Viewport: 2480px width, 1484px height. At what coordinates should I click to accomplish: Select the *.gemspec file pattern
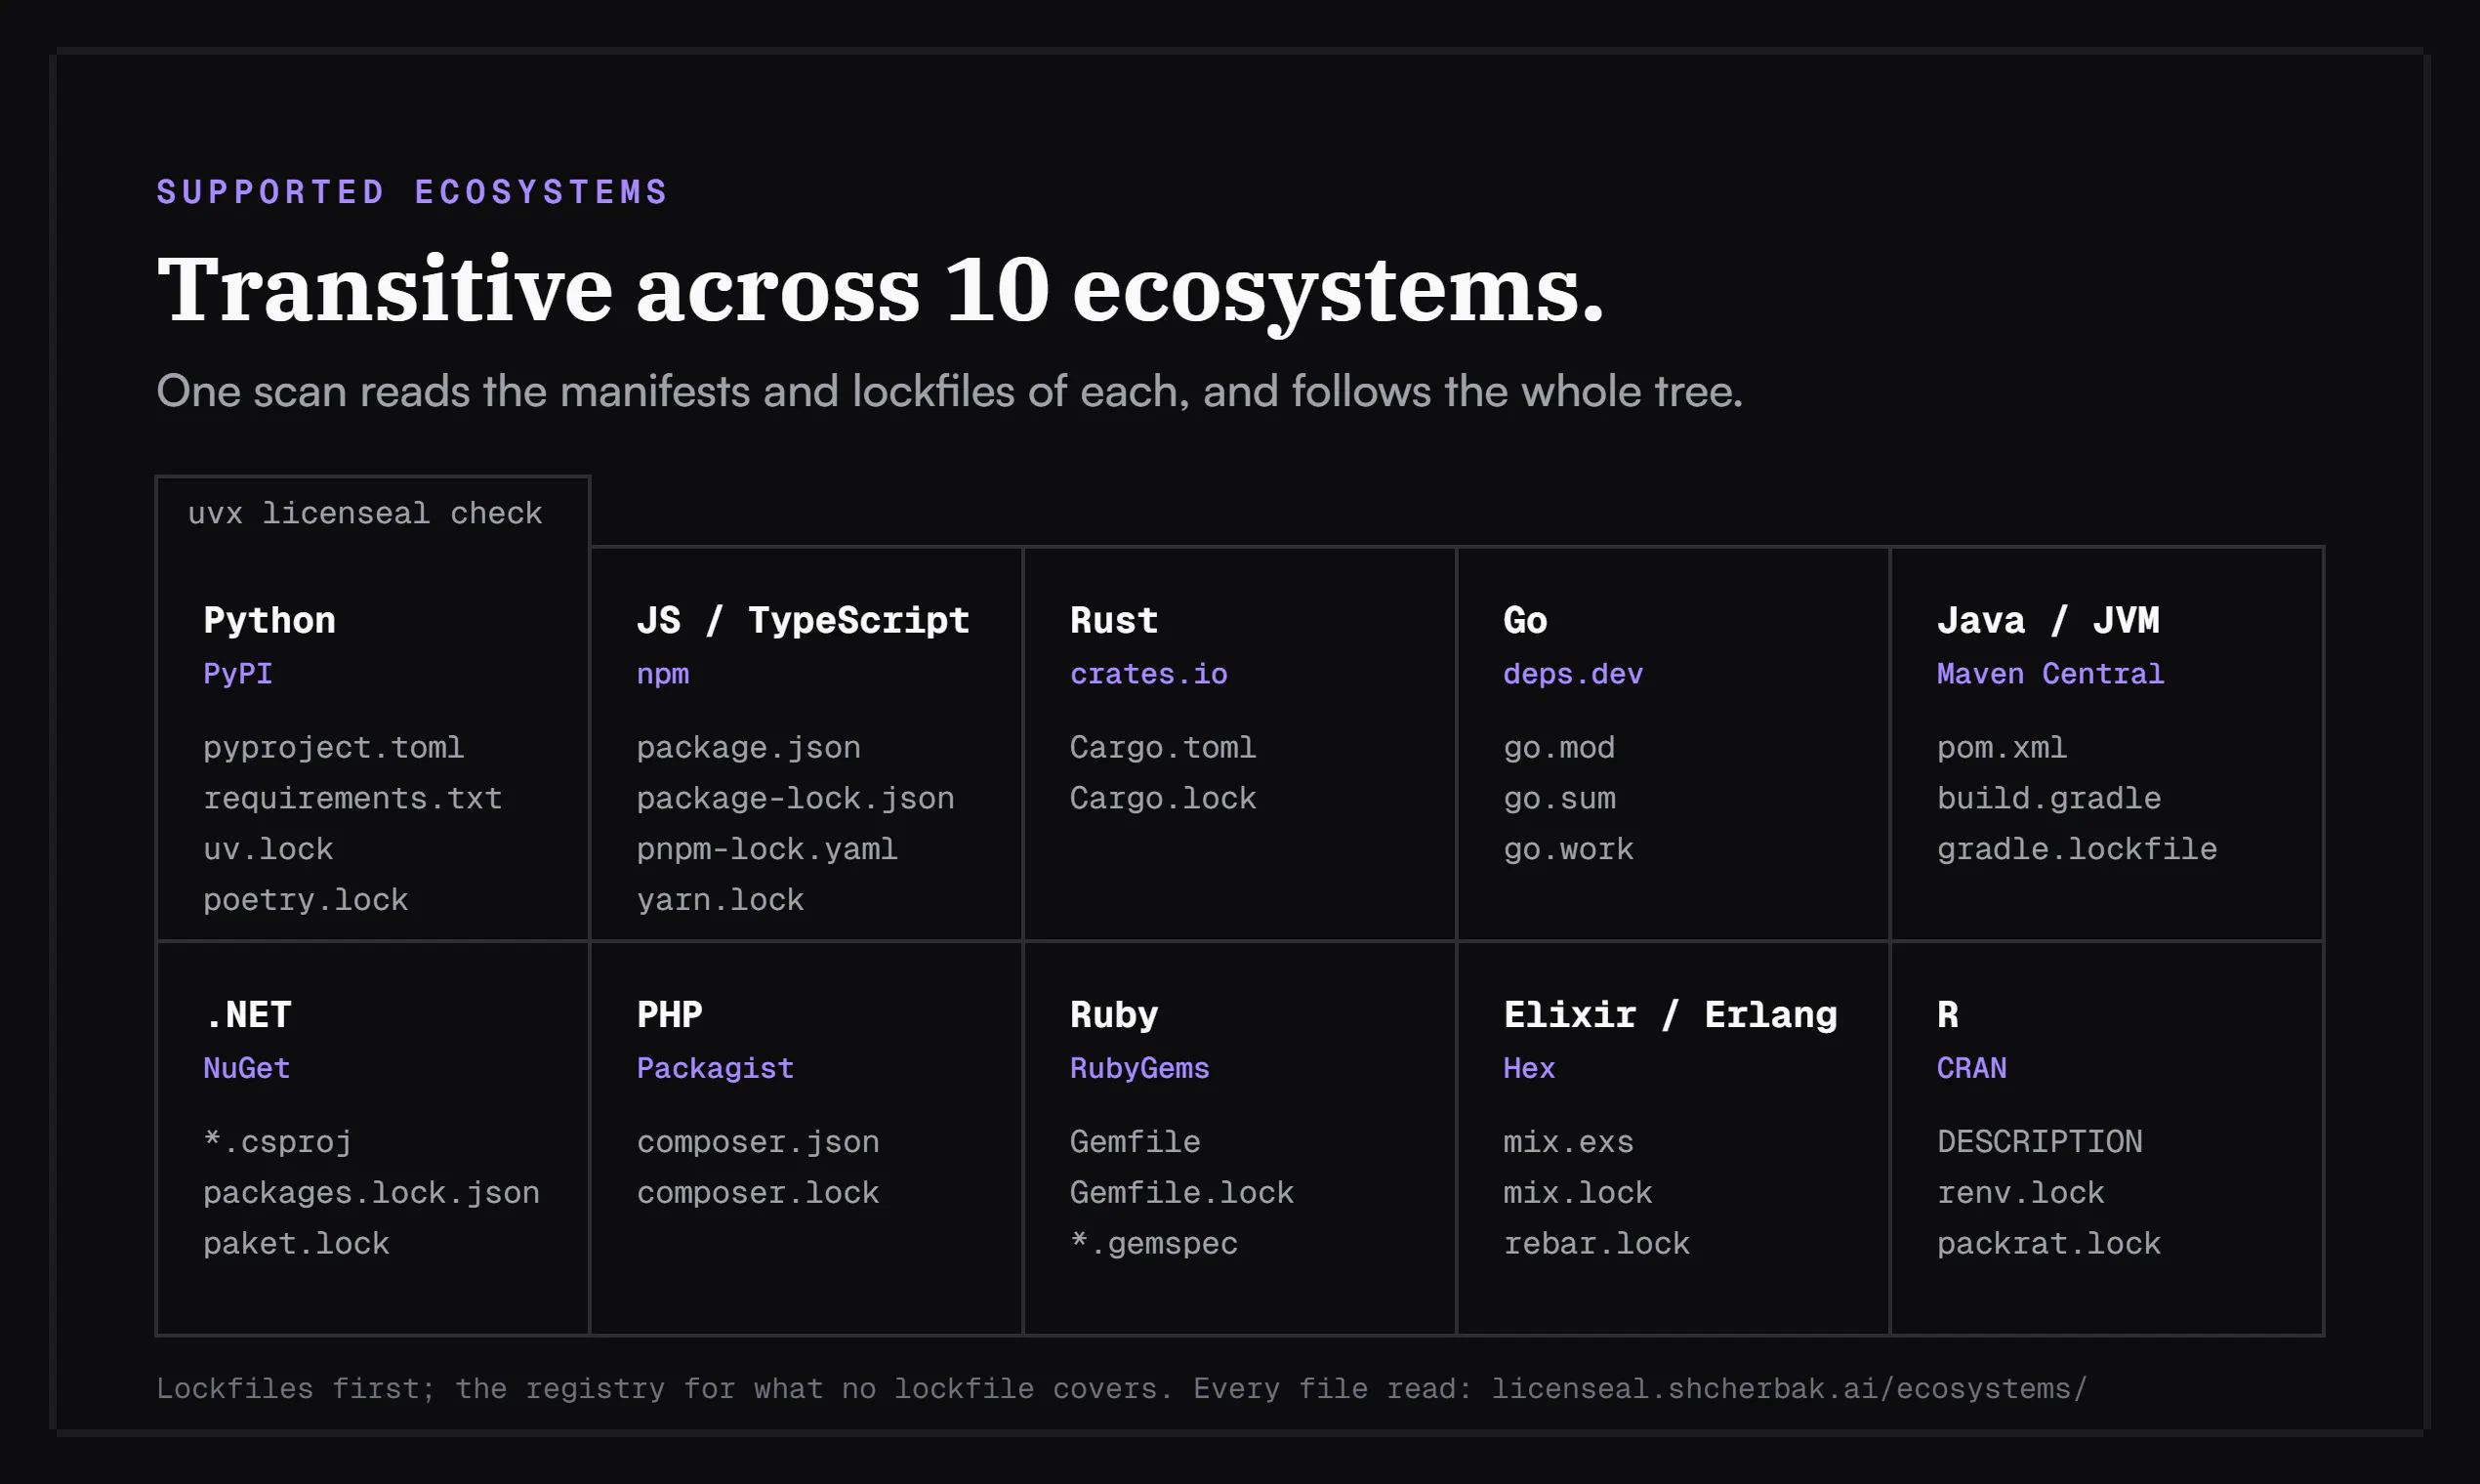1153,1243
